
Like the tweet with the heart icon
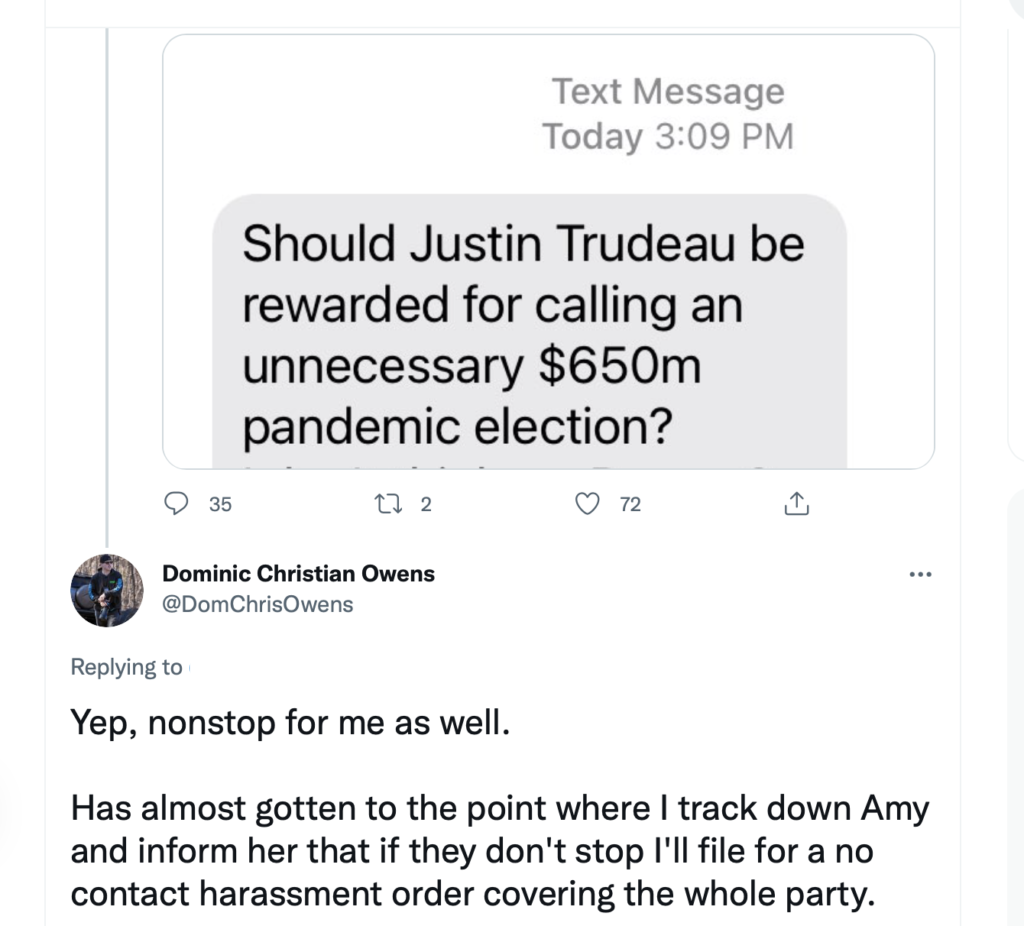pos(591,505)
